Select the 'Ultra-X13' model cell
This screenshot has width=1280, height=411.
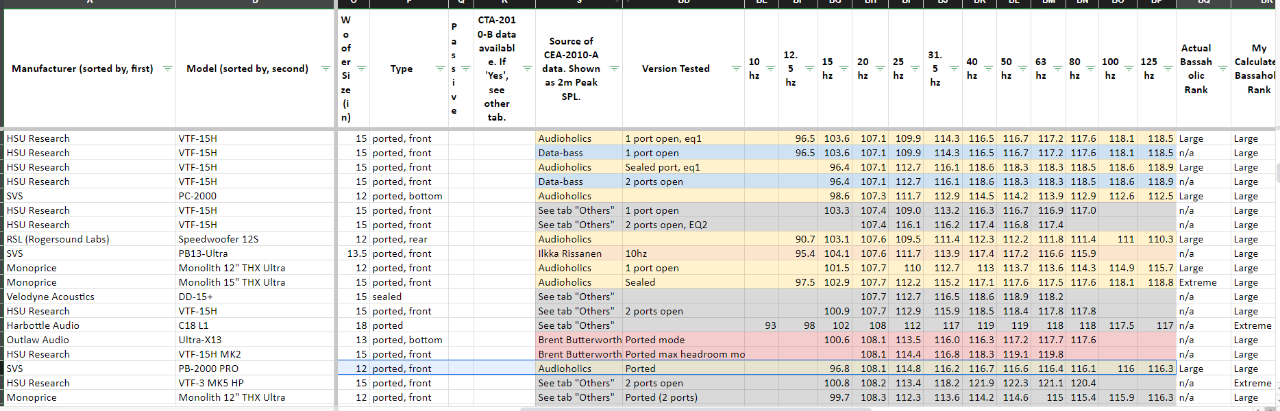pyautogui.click(x=255, y=340)
